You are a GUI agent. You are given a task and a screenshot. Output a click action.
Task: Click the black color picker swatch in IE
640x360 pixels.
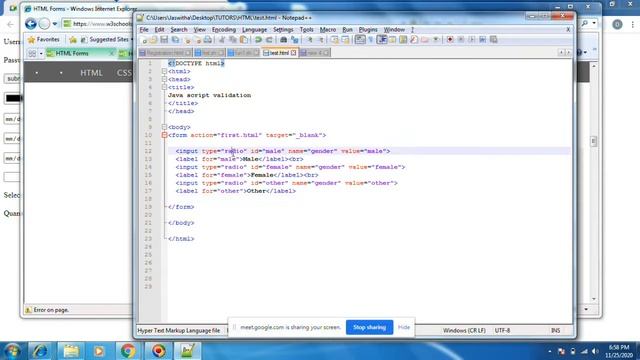click(13, 98)
